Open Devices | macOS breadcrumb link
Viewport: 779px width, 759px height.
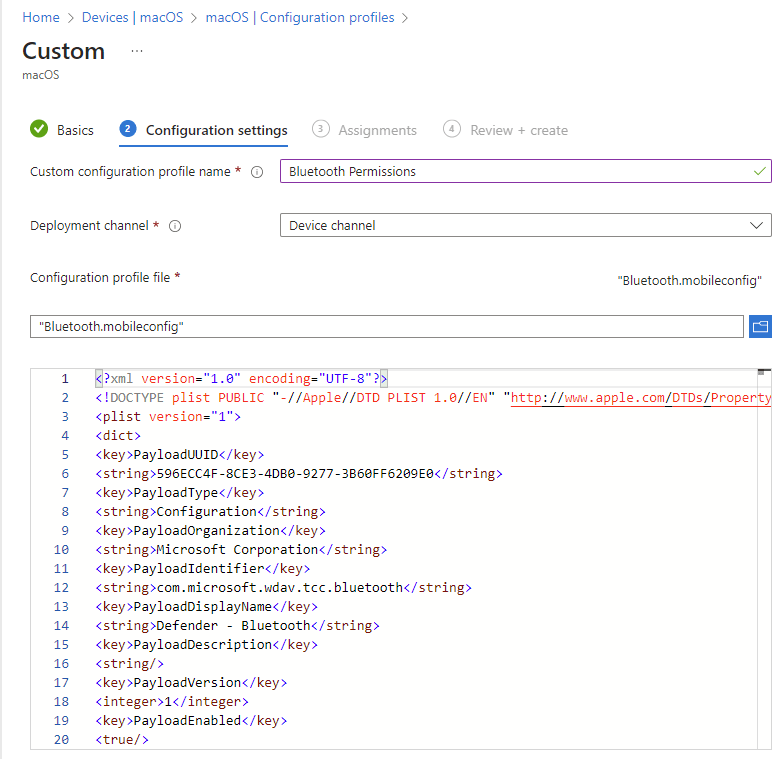(x=132, y=17)
